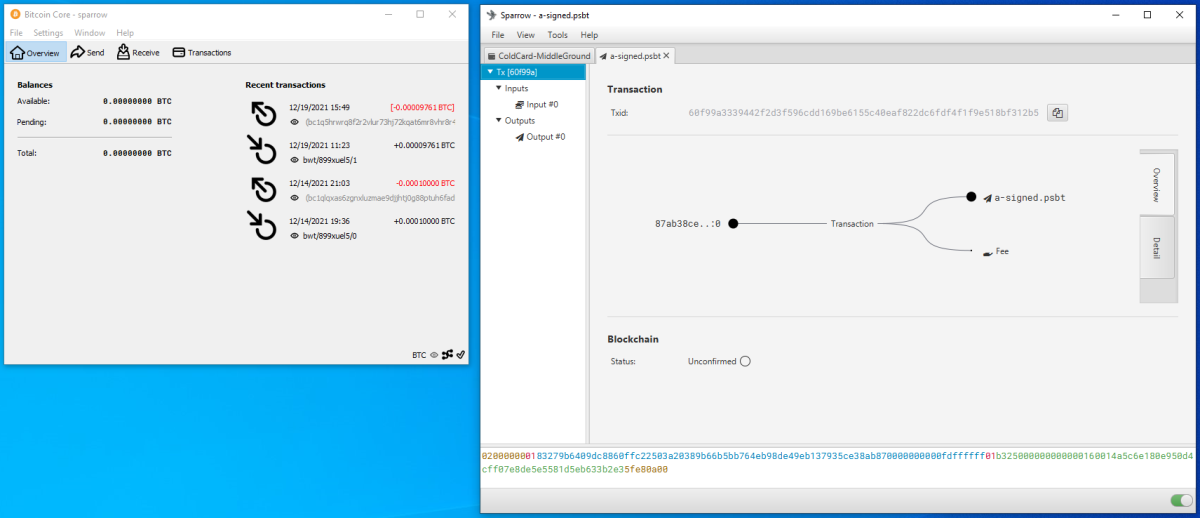The width and height of the screenshot is (1200, 518).
Task: Click incoming arrow icon for 12/14/2021 19:36 transaction
Action: coord(262,227)
